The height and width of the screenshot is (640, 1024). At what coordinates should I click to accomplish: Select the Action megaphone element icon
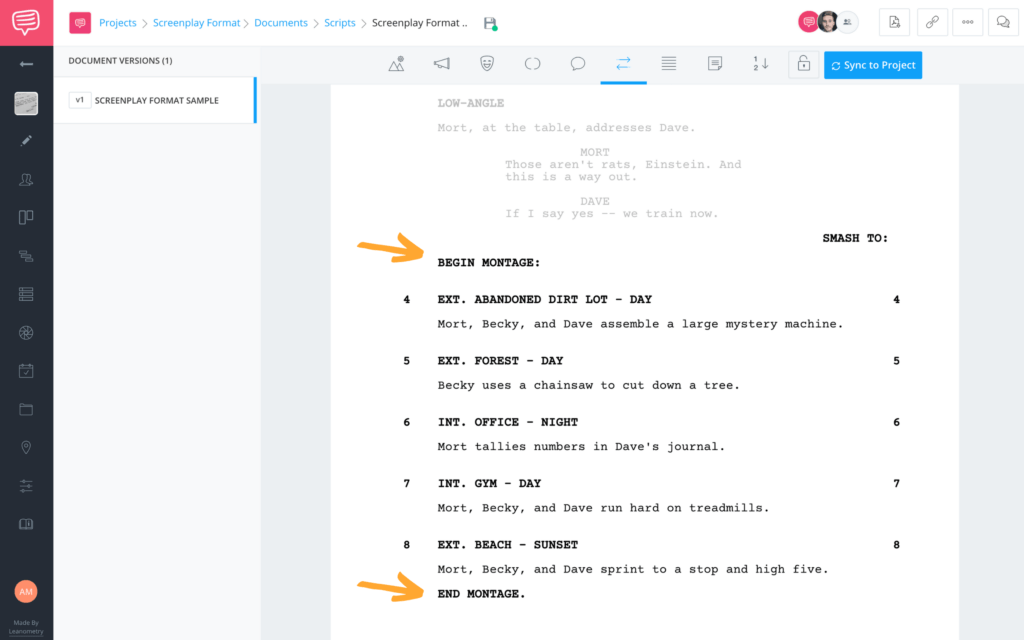coord(441,63)
